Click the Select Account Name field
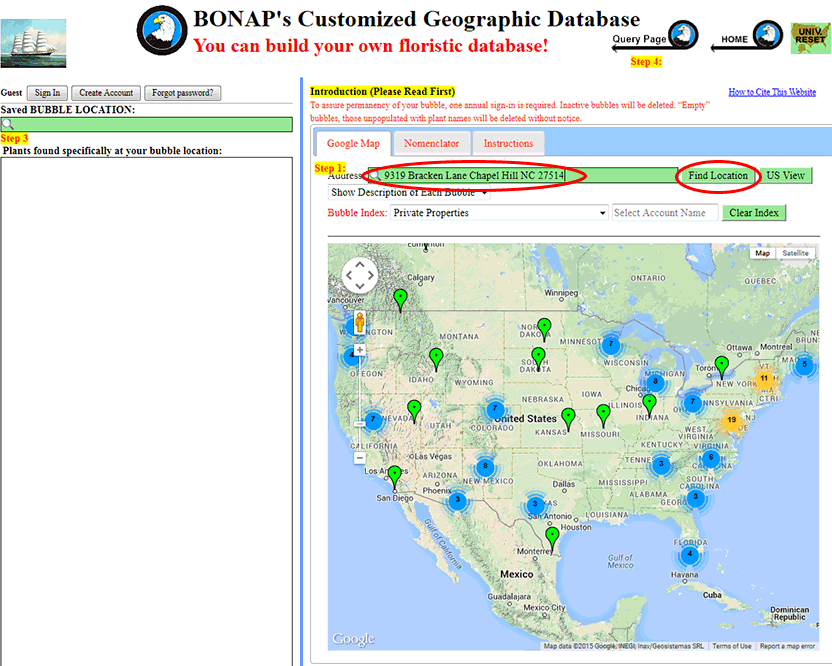 point(665,213)
